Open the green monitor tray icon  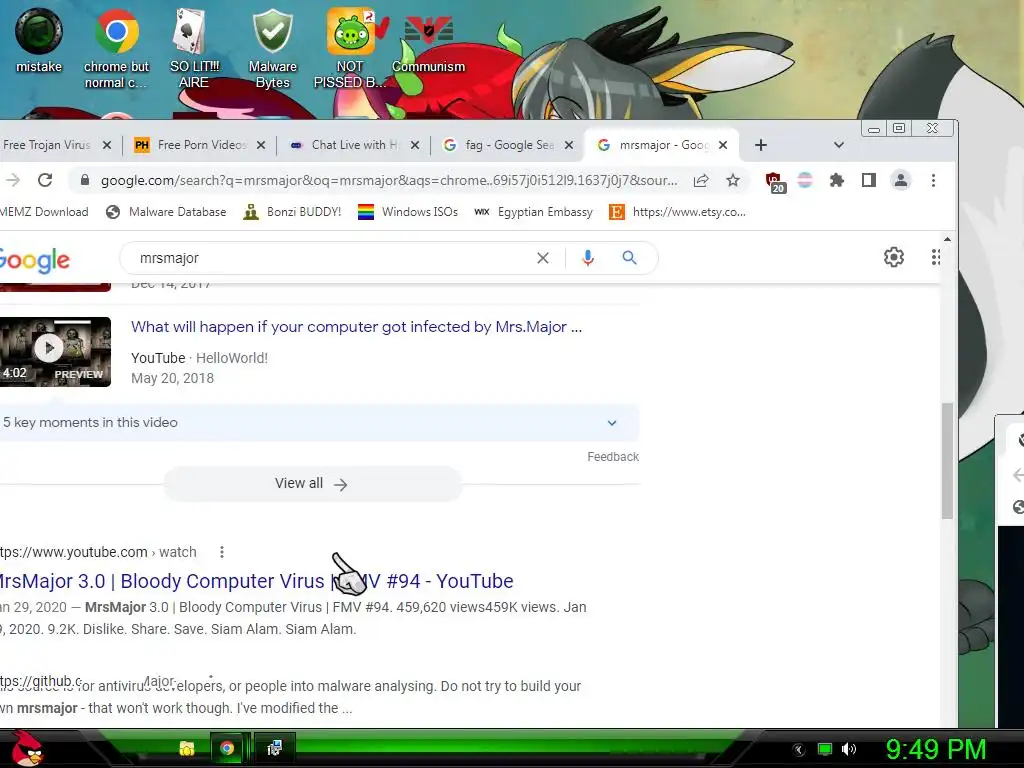tap(825, 749)
